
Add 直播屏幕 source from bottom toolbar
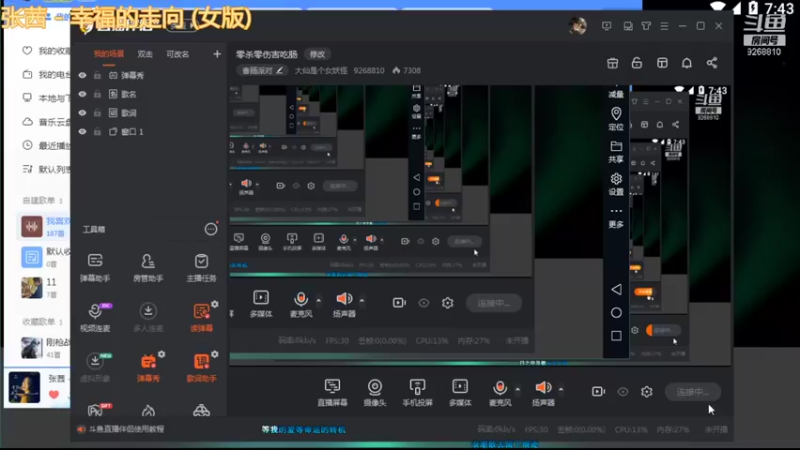(x=332, y=392)
